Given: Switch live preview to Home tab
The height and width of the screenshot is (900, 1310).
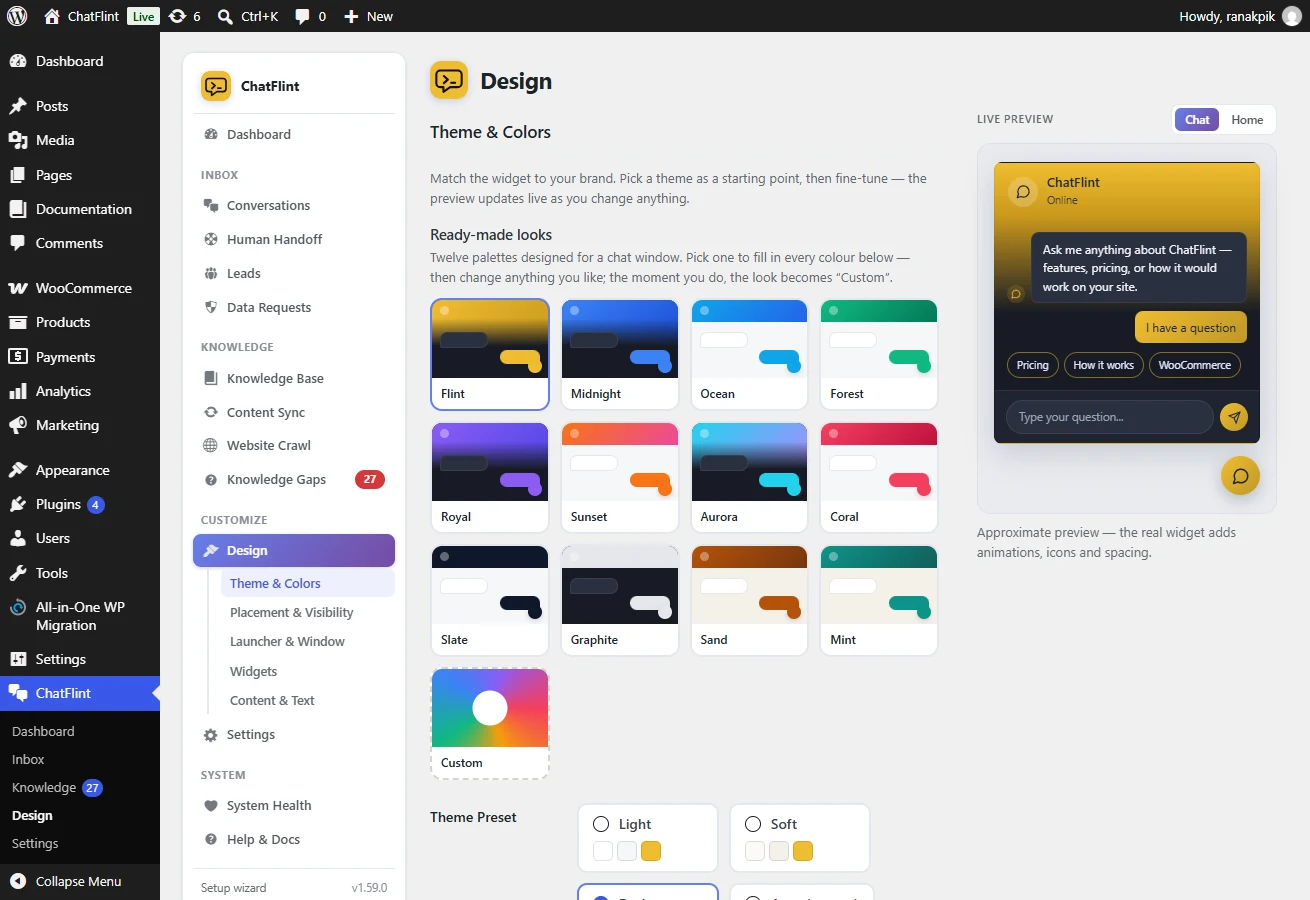Looking at the screenshot, I should click(1247, 119).
